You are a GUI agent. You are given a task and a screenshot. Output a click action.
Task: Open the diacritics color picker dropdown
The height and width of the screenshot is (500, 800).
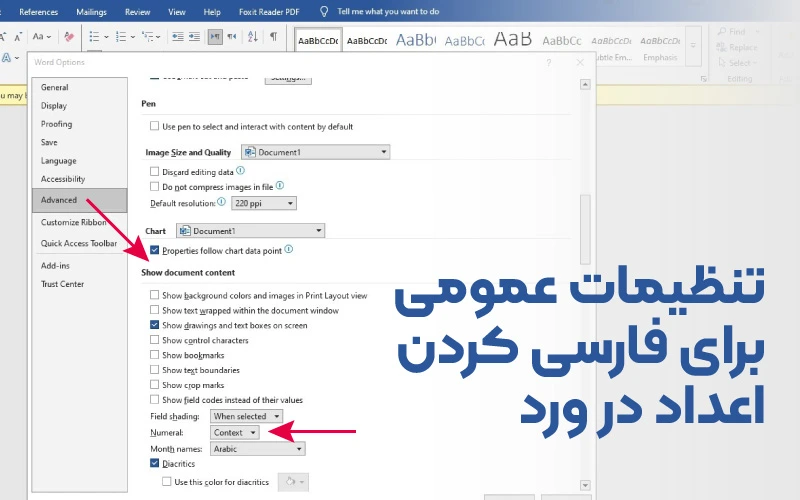pos(293,482)
